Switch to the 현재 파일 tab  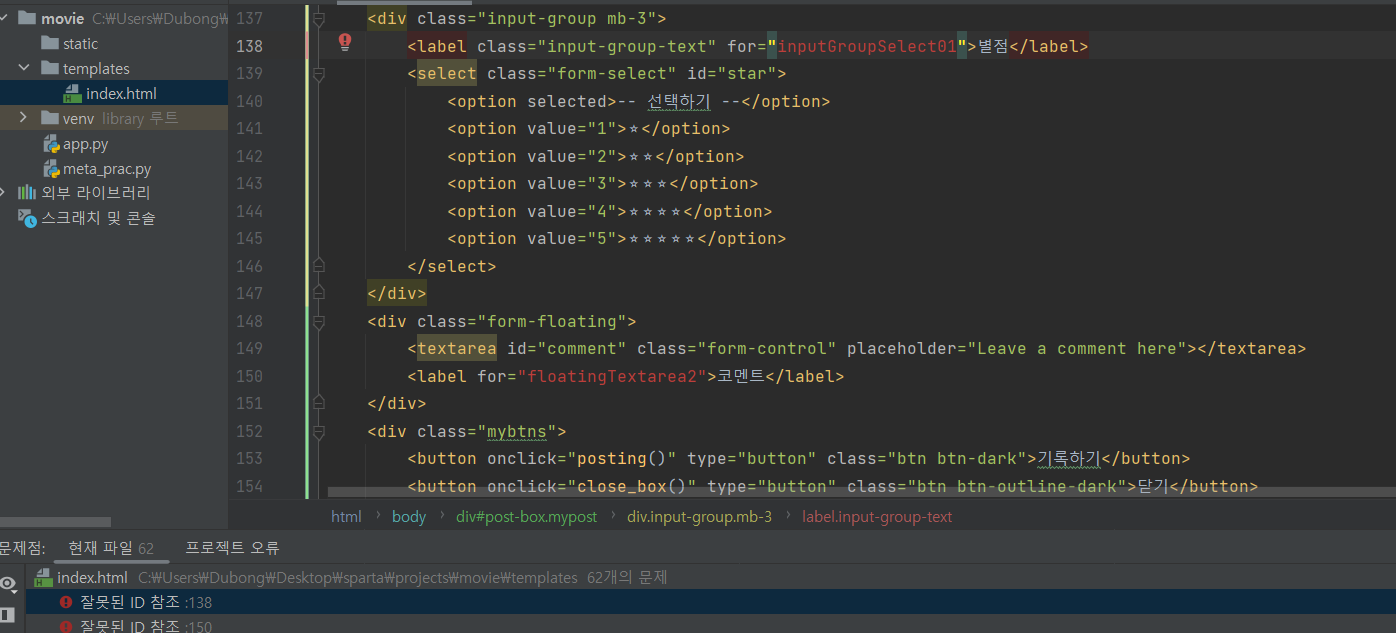(110, 548)
